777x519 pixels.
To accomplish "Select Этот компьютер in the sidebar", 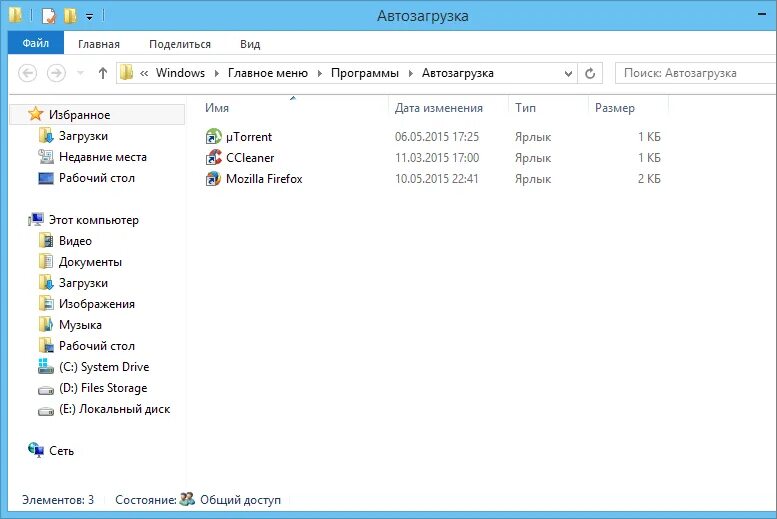I will [94, 220].
